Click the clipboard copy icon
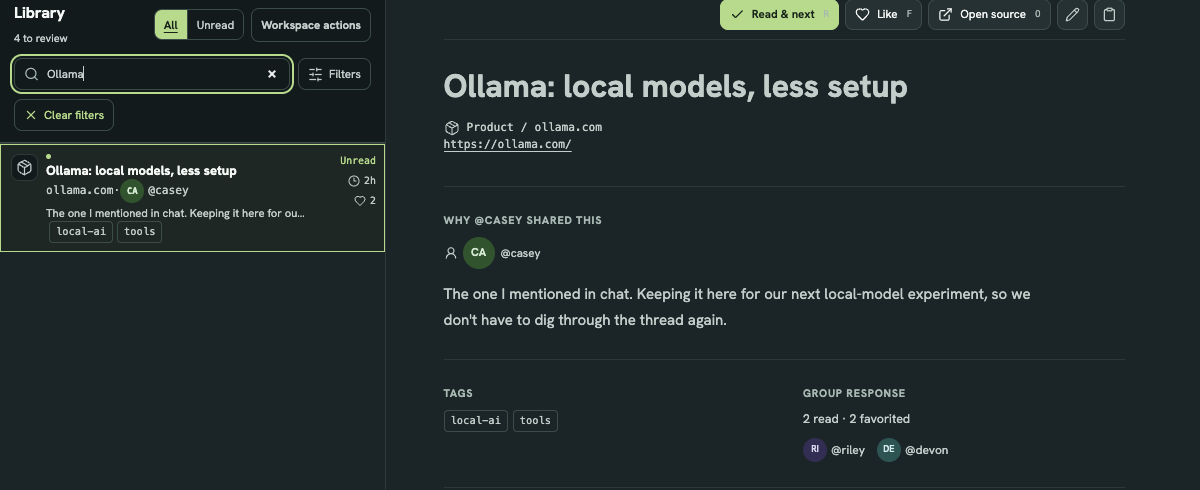Image resolution: width=1200 pixels, height=490 pixels. (1109, 15)
